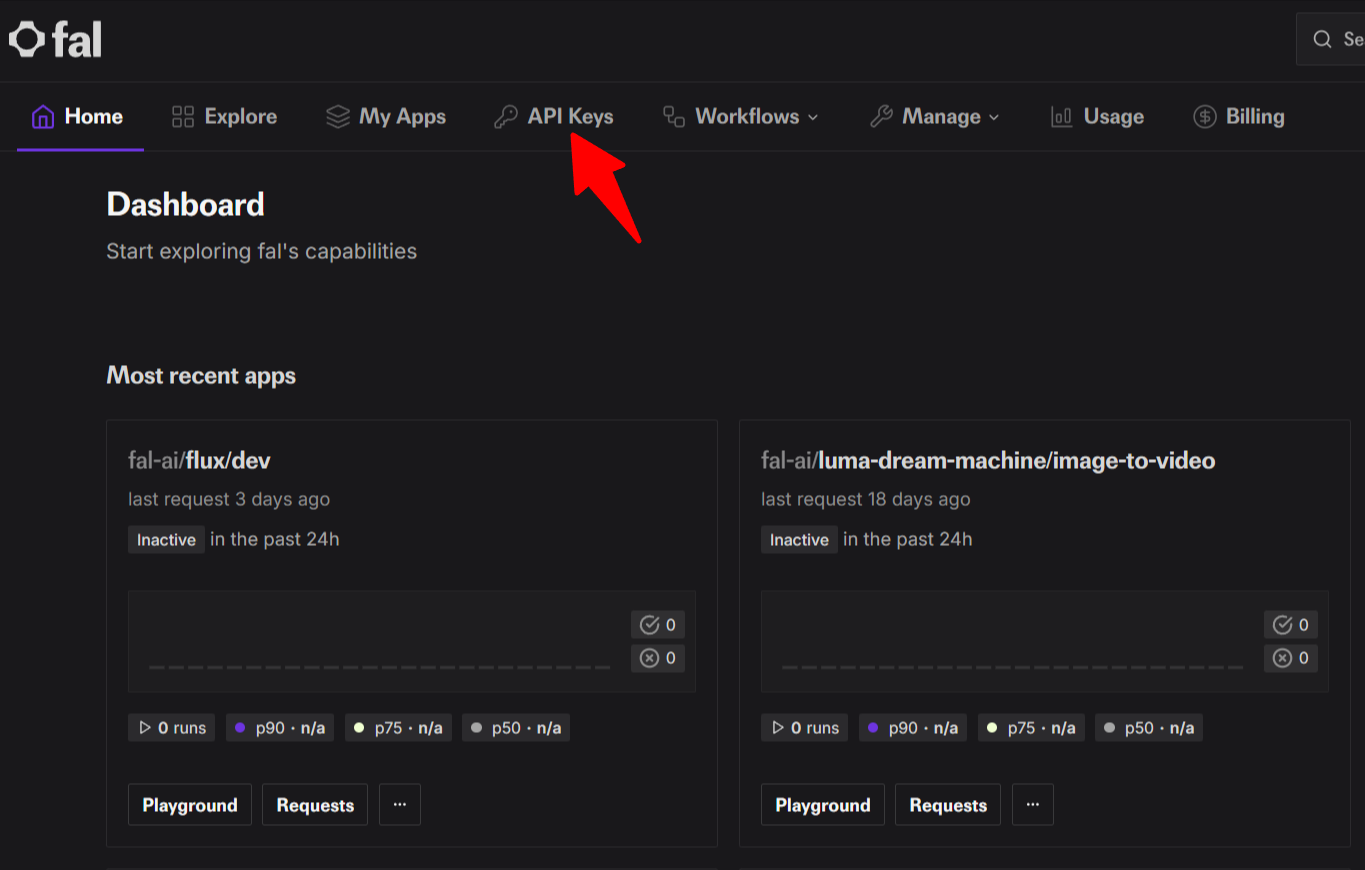Click the purple p90 dot on flux/dev
Viewport: 1365px width, 870px height.
pyautogui.click(x=240, y=728)
